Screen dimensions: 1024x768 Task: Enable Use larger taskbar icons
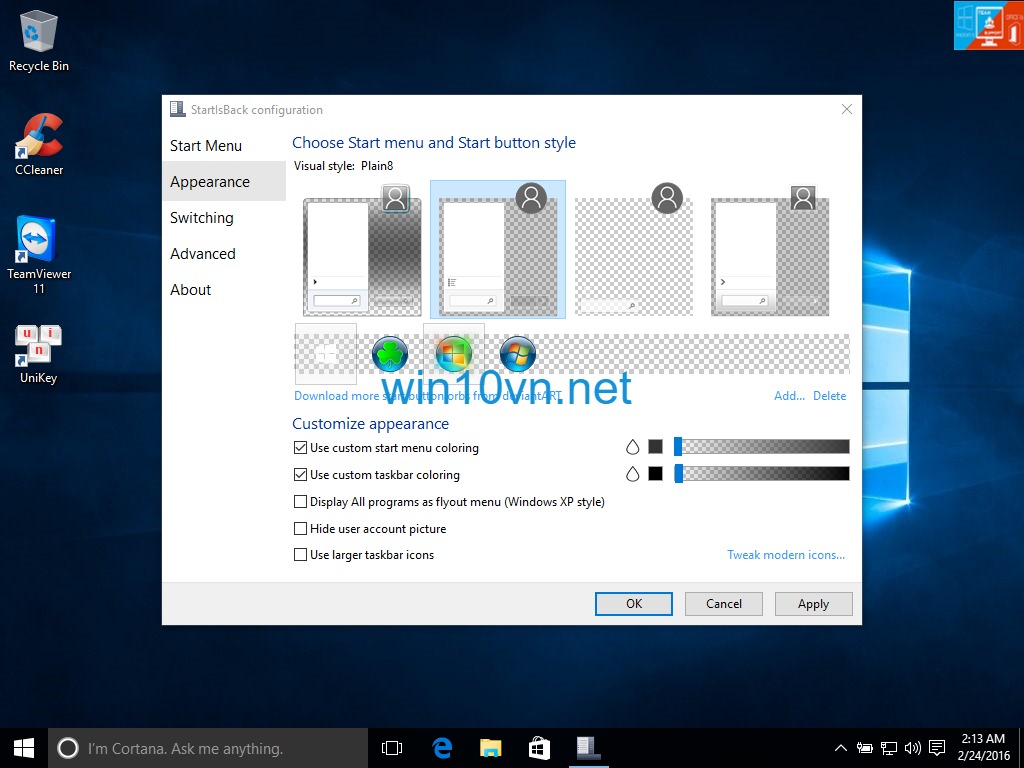(300, 554)
